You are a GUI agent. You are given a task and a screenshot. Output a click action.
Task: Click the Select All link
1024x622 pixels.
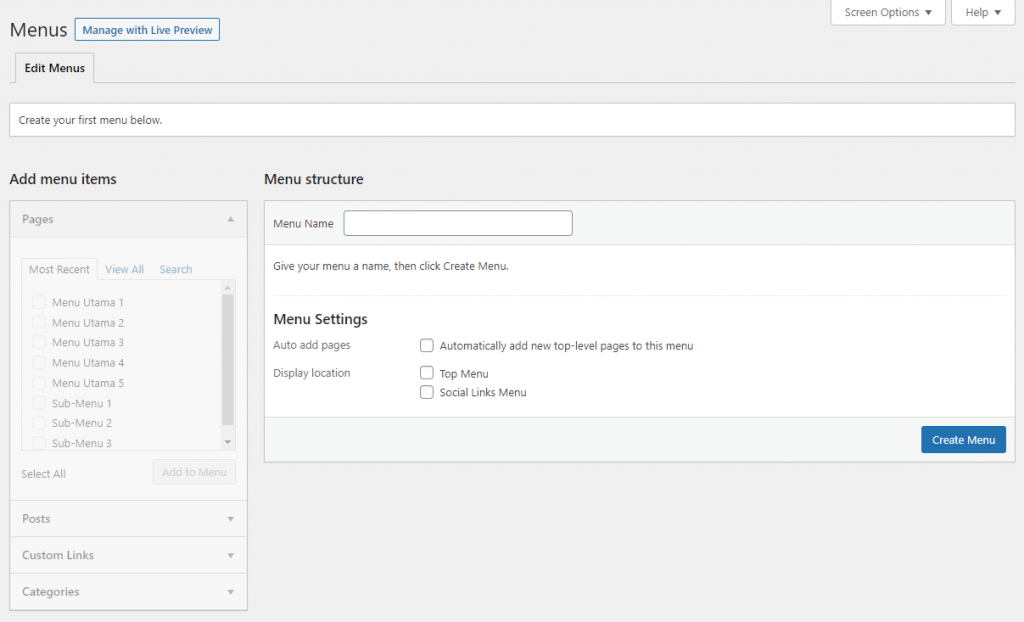click(43, 473)
